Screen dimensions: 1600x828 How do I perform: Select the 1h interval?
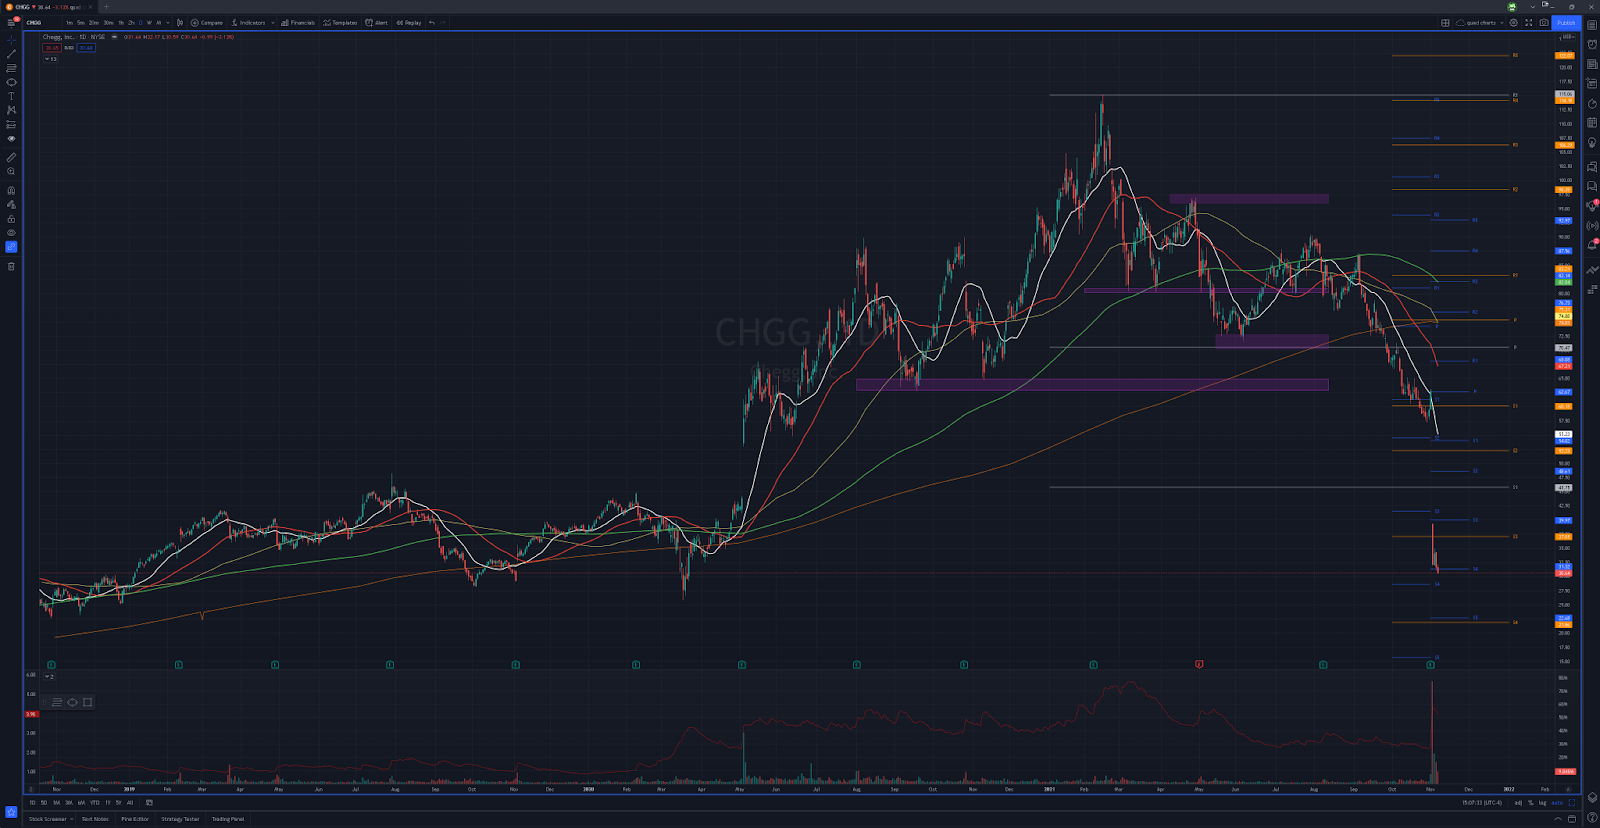click(121, 22)
